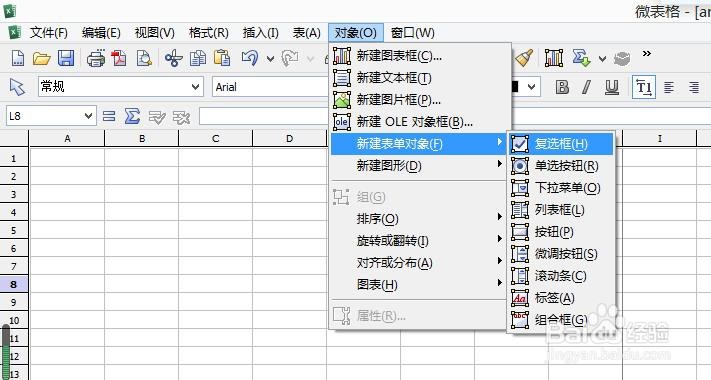The image size is (711, 380).
Task: Toggle Bold formatting
Action: pos(562,87)
